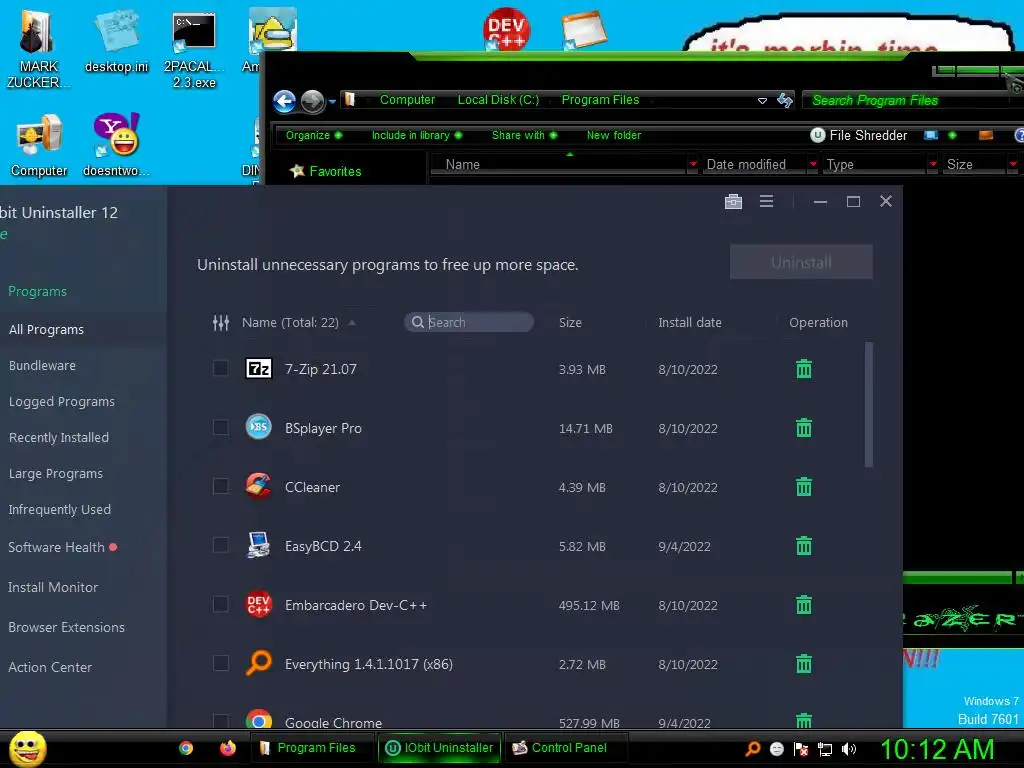This screenshot has height=768, width=1024.
Task: Switch to Control Panel taskbar button
Action: pyautogui.click(x=566, y=748)
